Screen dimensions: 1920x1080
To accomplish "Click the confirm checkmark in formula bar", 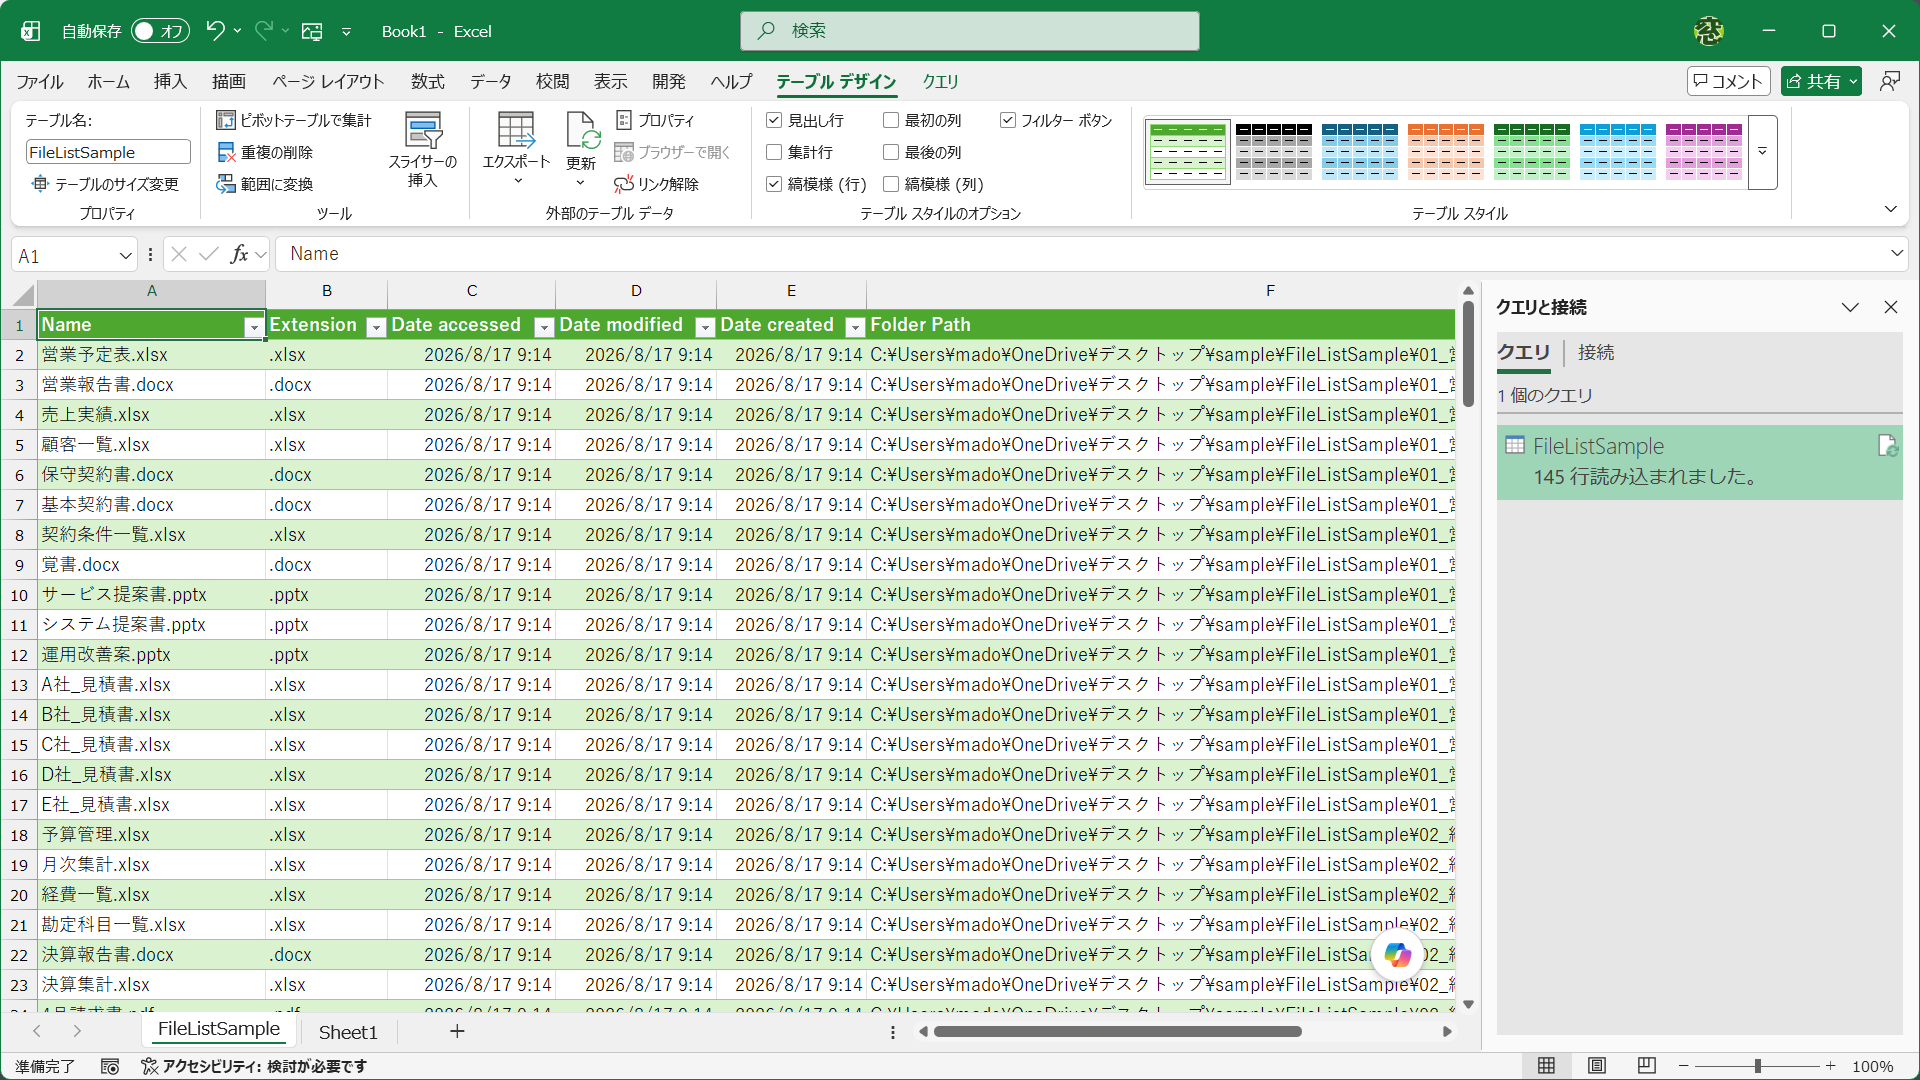I will pos(209,254).
